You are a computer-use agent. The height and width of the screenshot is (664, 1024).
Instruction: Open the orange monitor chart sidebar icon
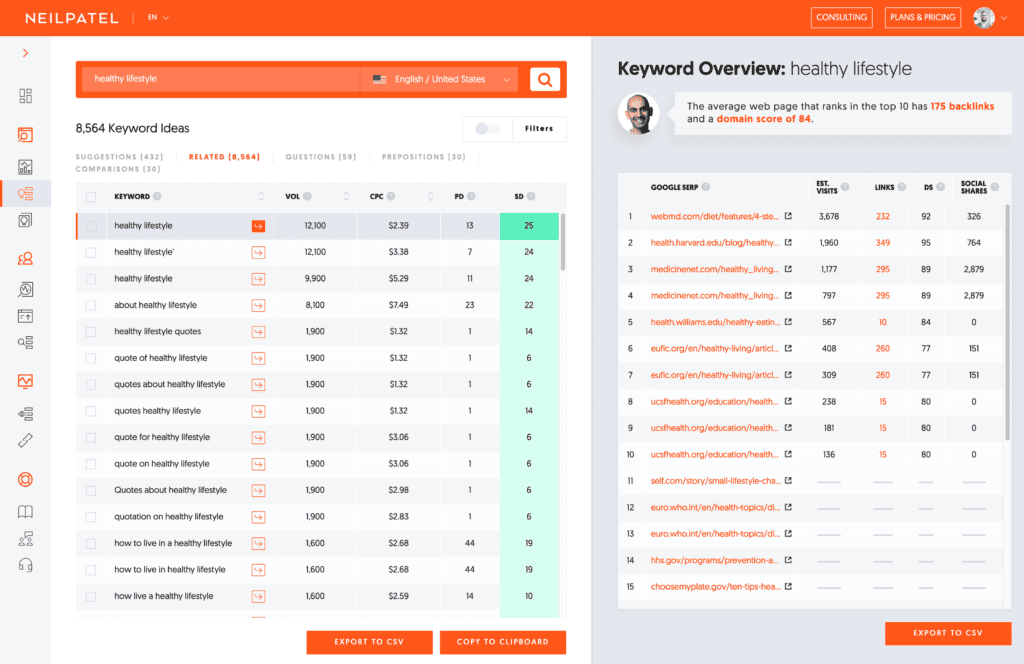tap(25, 381)
